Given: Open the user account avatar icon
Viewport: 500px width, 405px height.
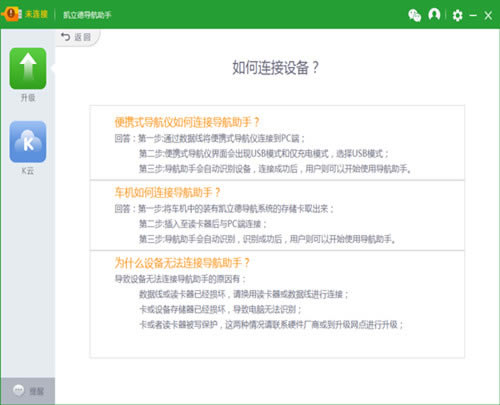Looking at the screenshot, I should [434, 15].
